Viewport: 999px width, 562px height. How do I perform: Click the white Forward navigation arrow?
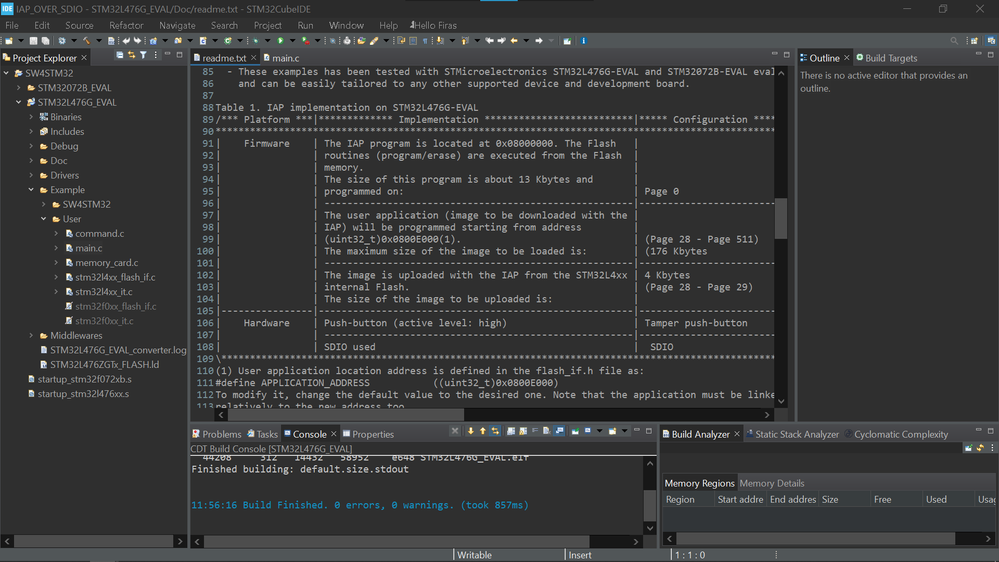point(539,41)
